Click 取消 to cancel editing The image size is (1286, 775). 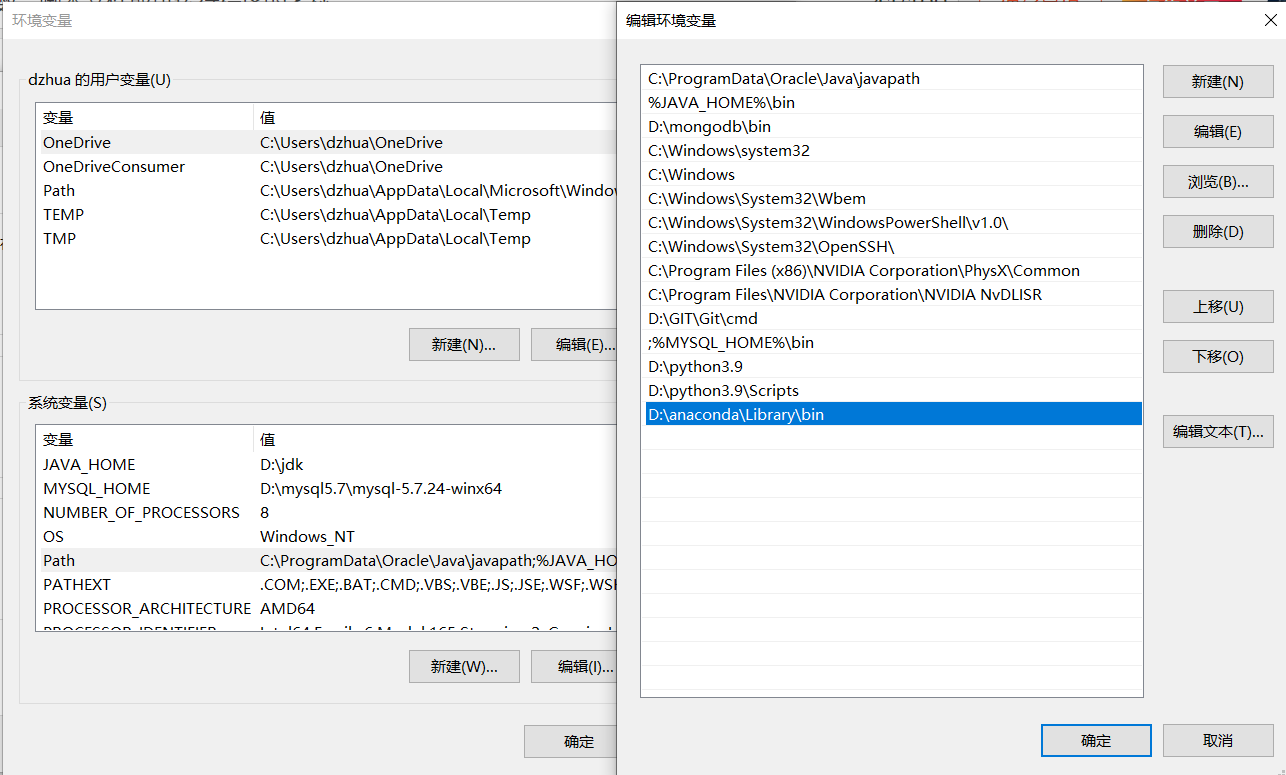point(1218,741)
